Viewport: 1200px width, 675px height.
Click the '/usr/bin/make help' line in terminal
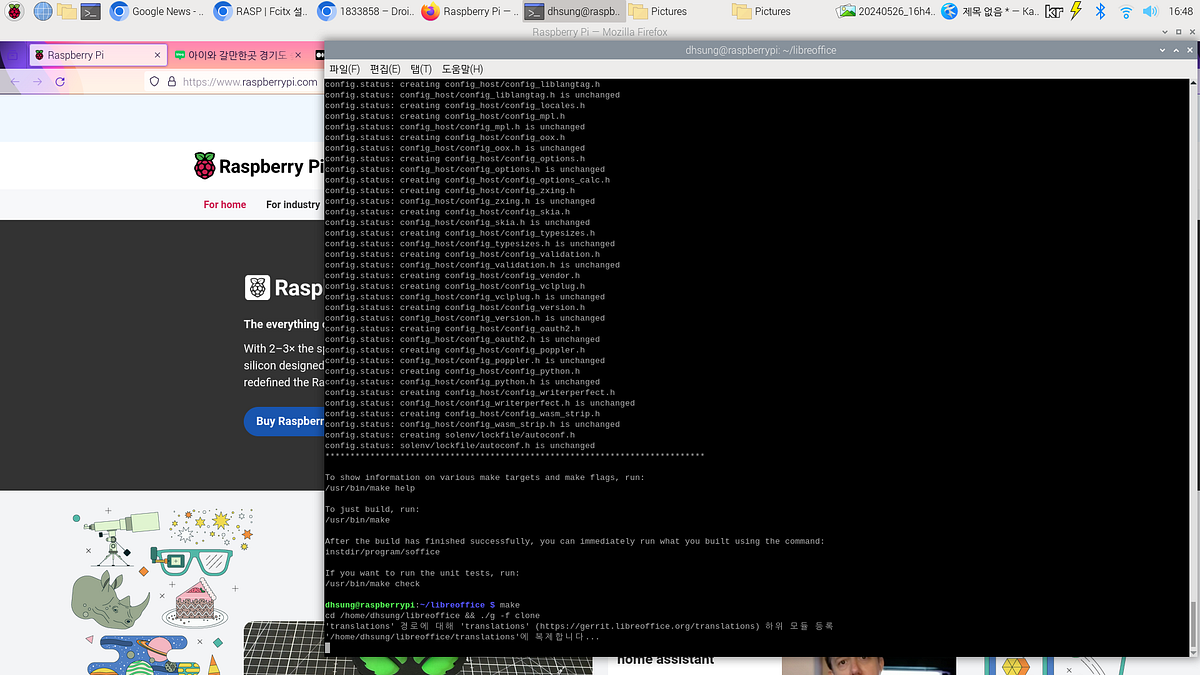[x=369, y=488]
